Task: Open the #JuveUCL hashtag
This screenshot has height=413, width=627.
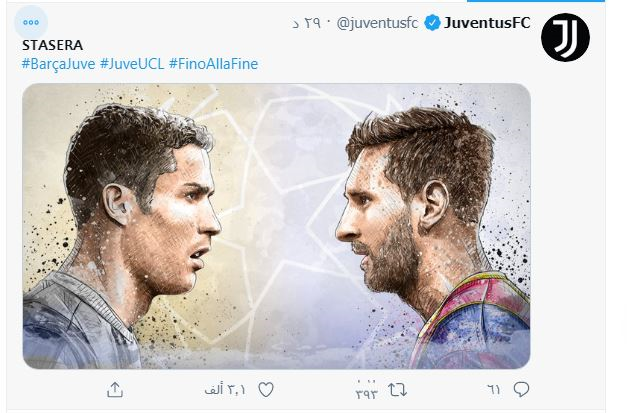Action: (132, 64)
